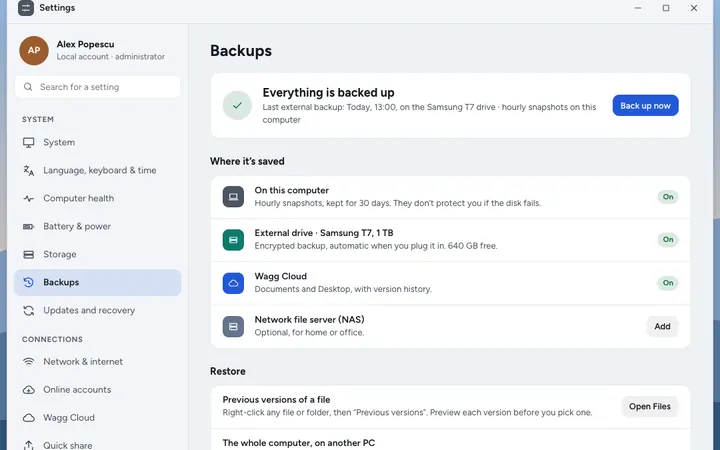Click the Where it's saved heading
The image size is (720, 450).
point(247,161)
